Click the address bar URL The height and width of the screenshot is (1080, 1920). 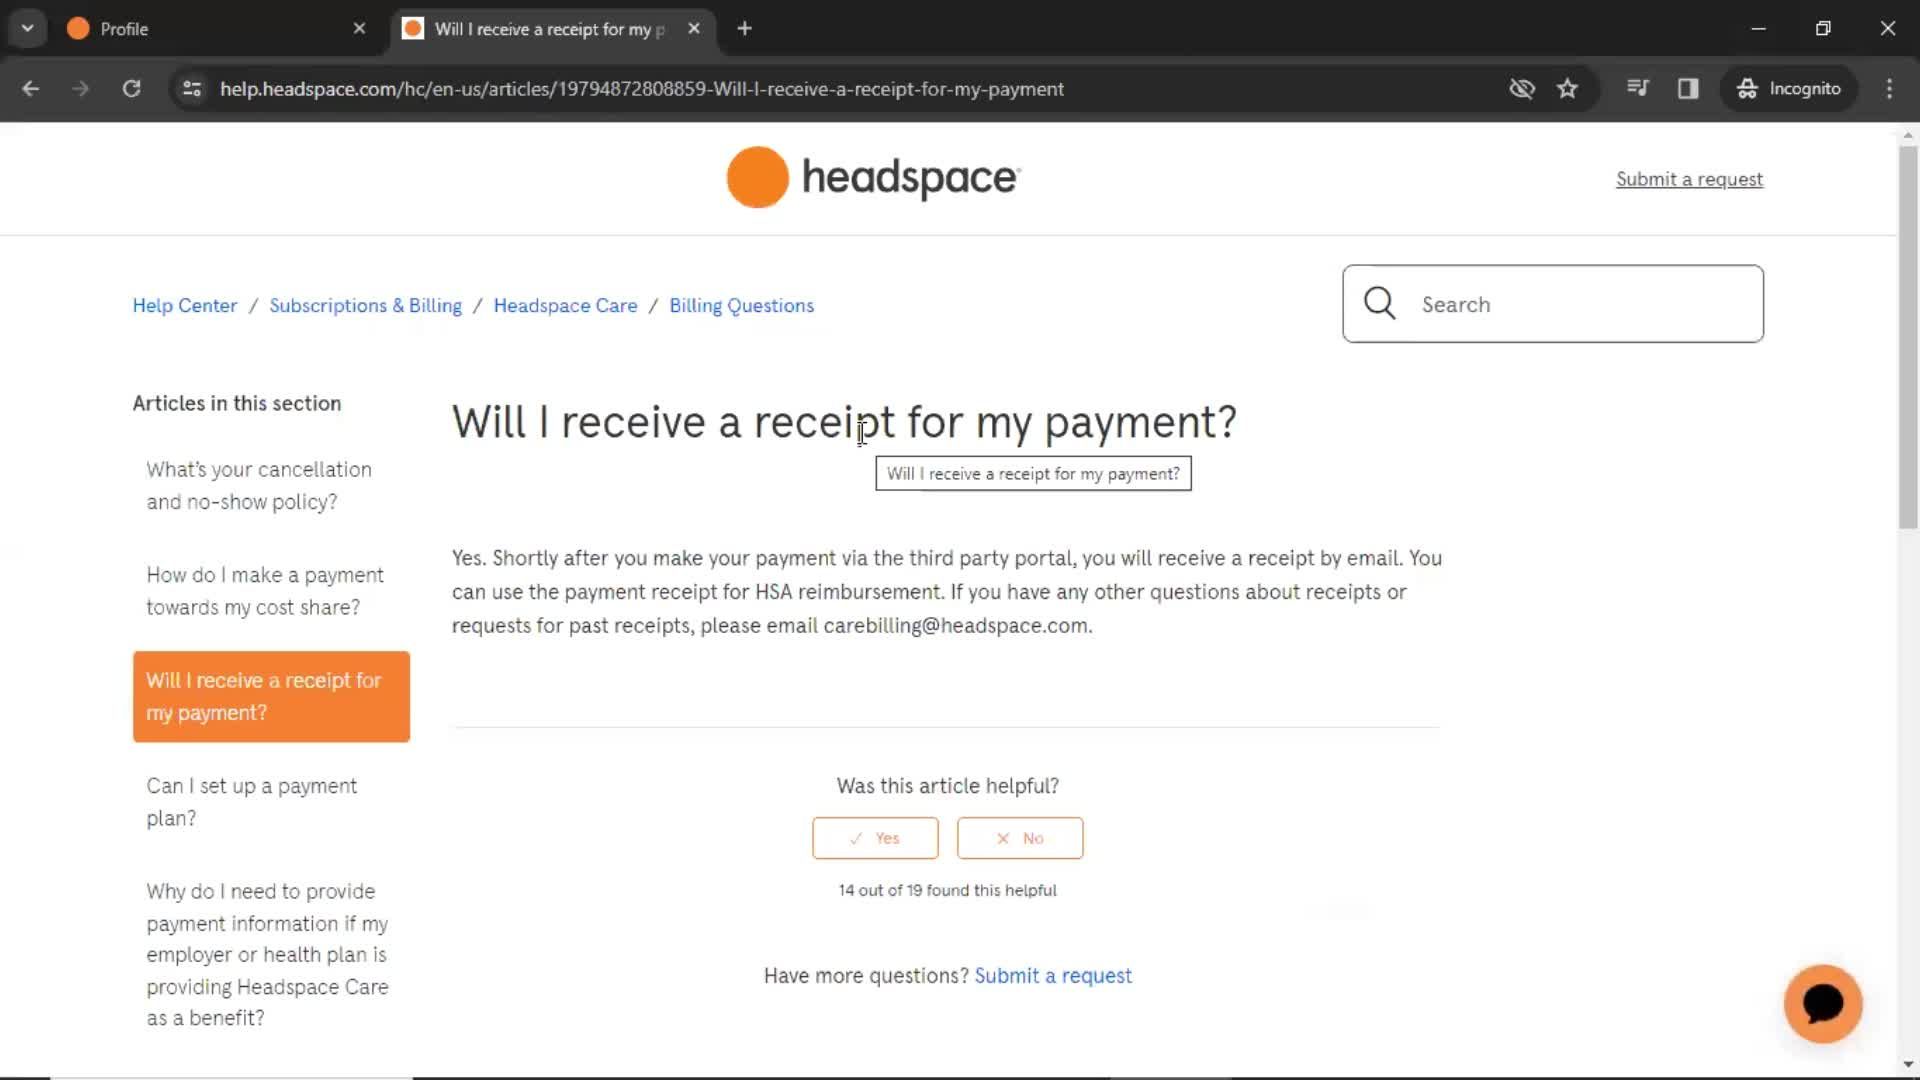click(x=642, y=89)
